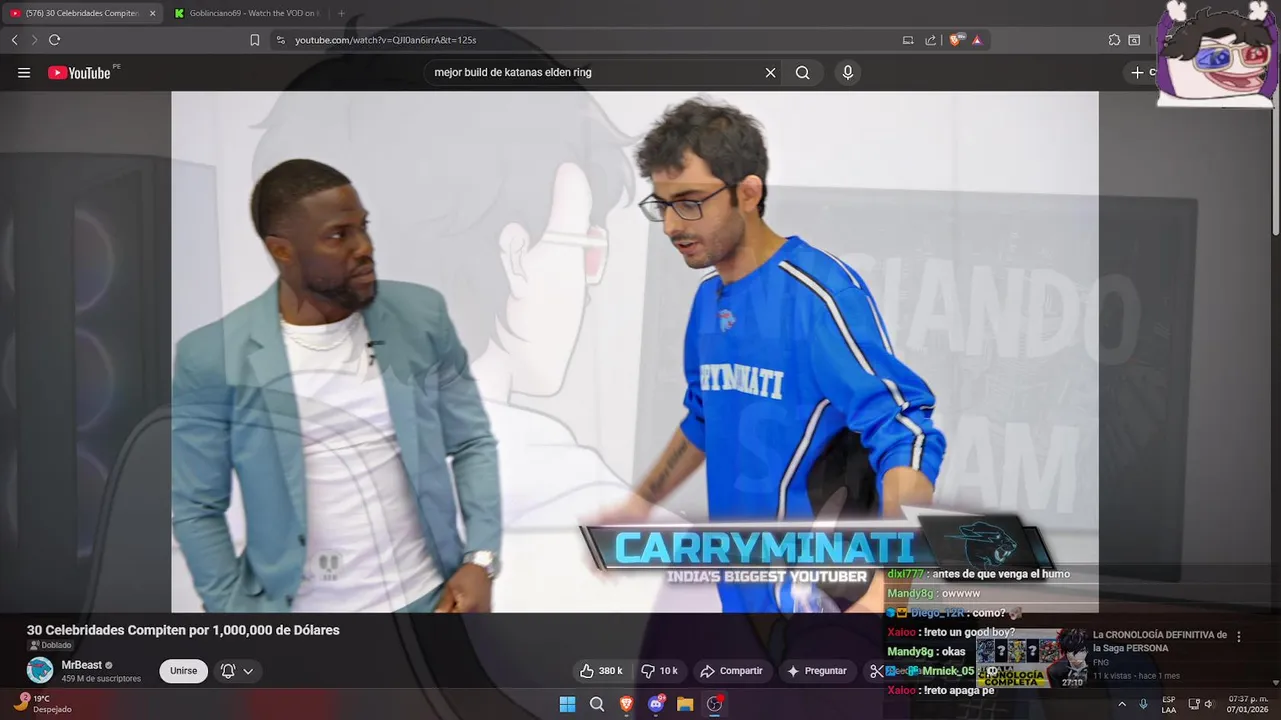This screenshot has width=1281, height=720.
Task: Switch to the 30 Celebridades Compiten tab
Action: tap(82, 13)
